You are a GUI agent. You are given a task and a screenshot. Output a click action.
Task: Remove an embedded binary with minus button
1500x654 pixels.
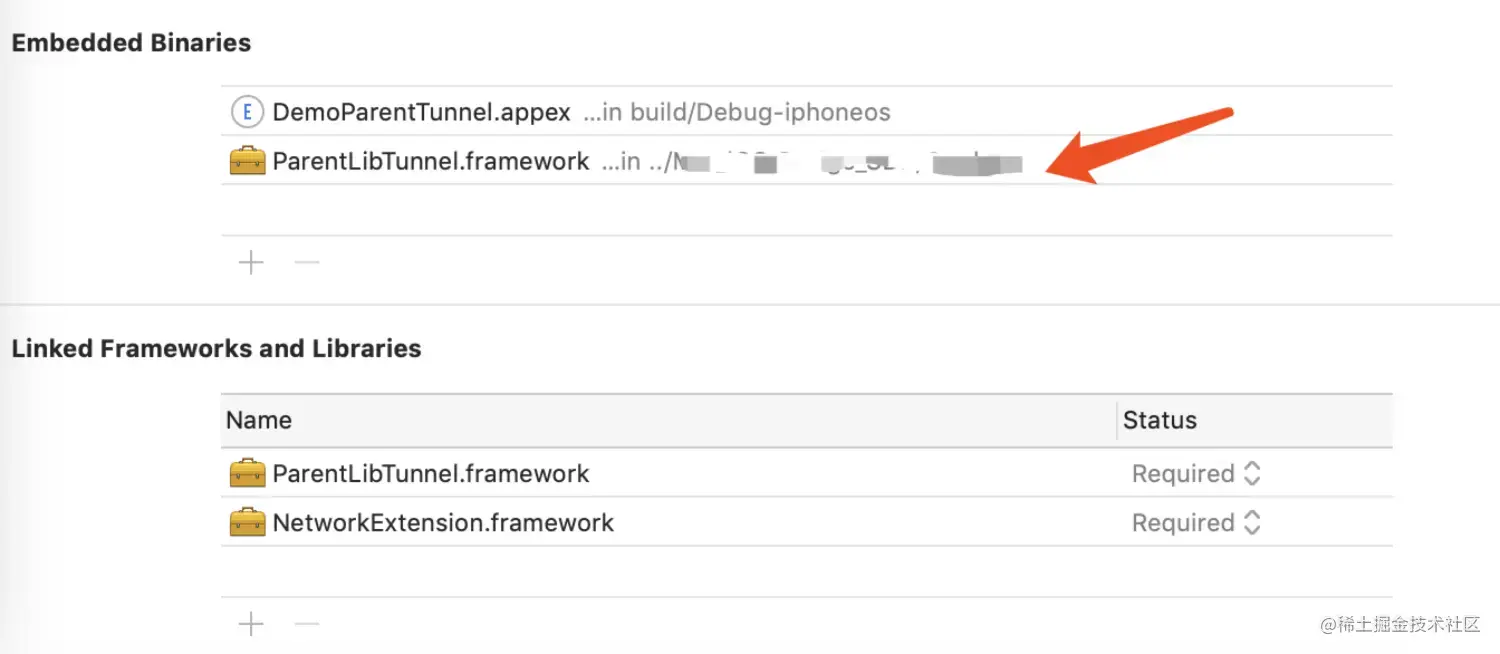tap(307, 263)
